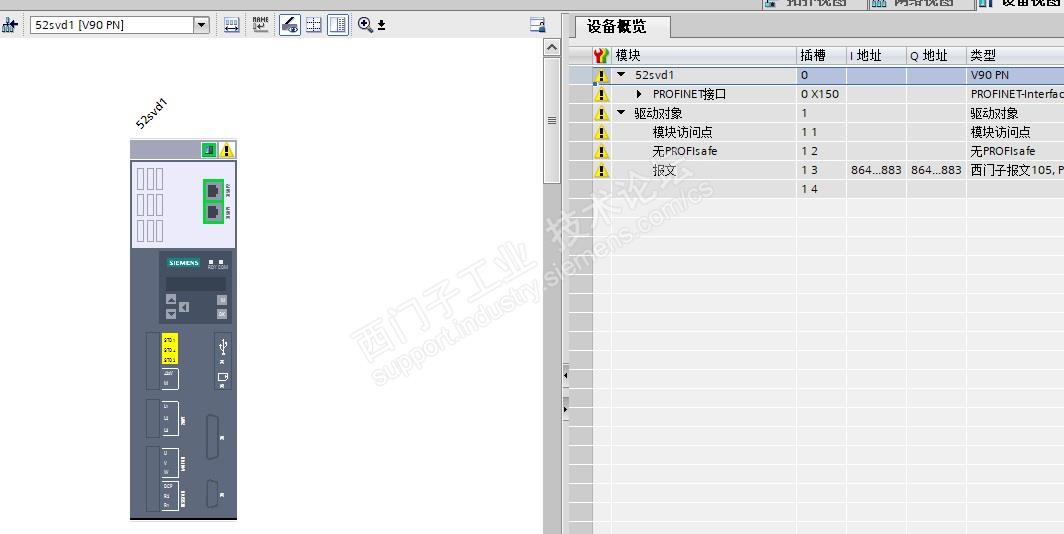Viewport: 1064px width, 534px height.
Task: Click the yellow warning icon on the drive header
Action: [x=227, y=150]
